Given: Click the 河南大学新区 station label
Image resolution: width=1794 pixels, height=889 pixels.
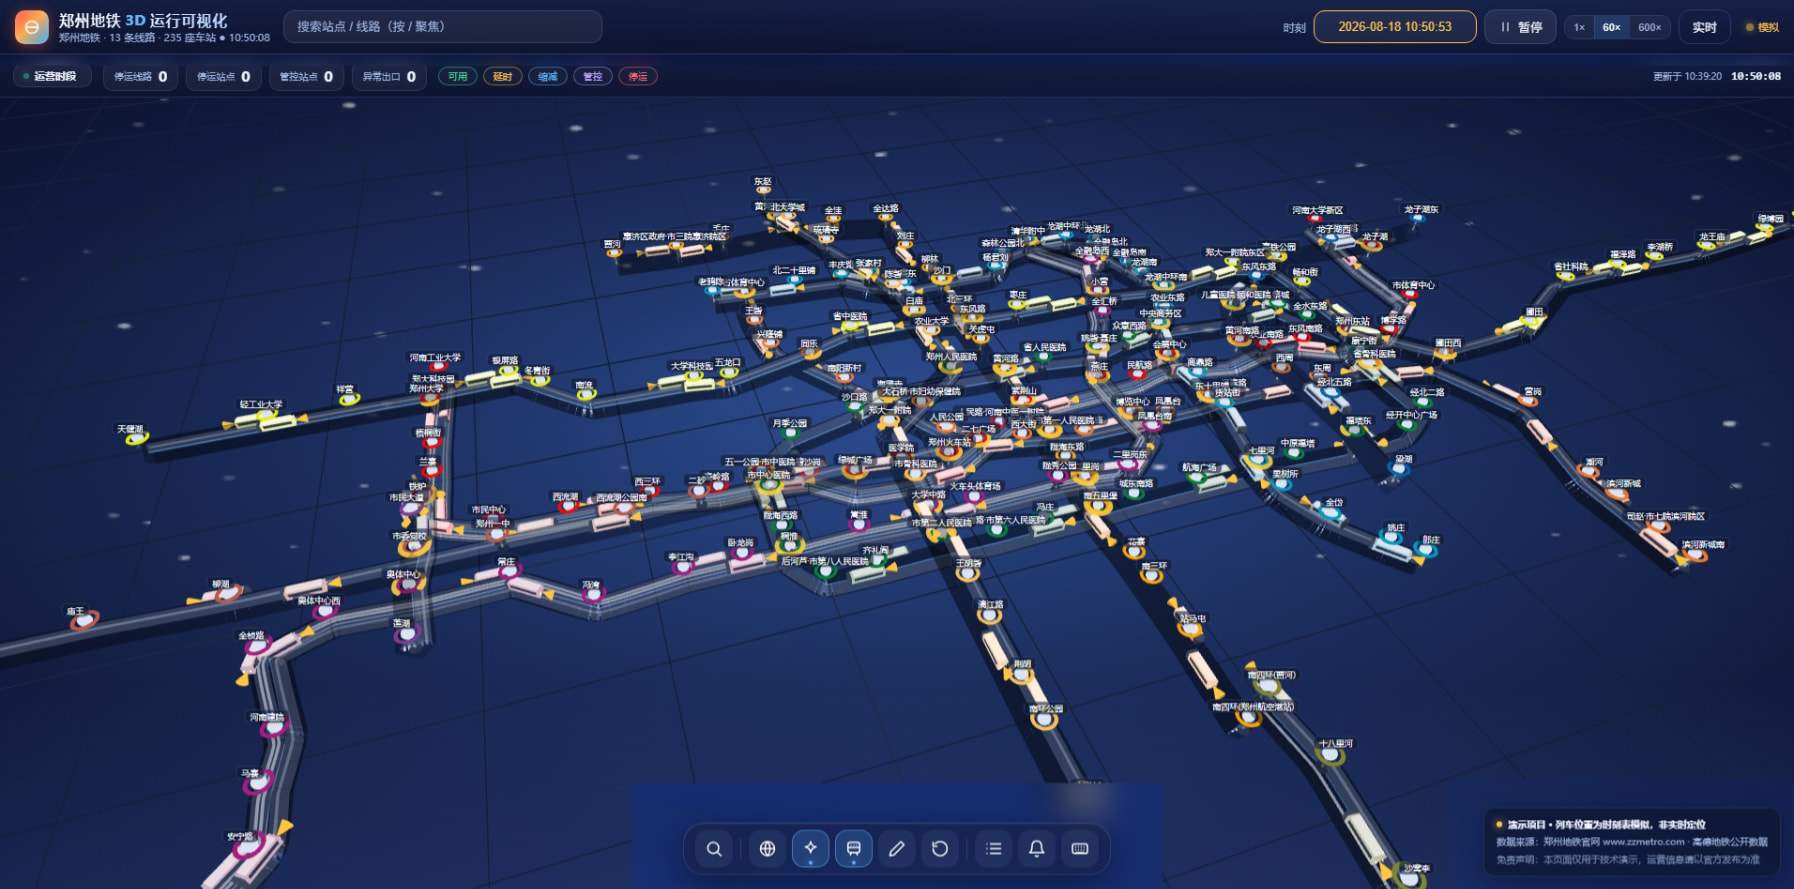Looking at the screenshot, I should pos(1317,210).
